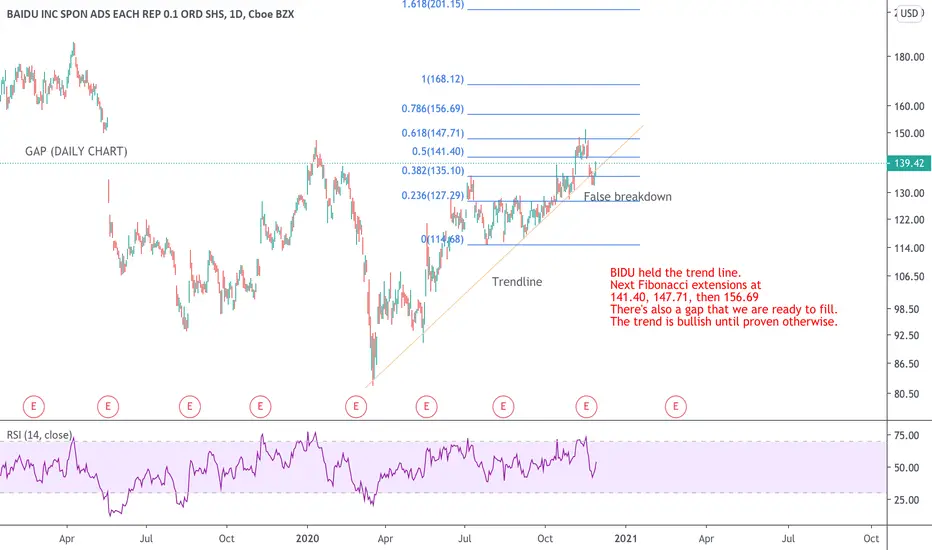
Task: Click the earnings E marker between 2020 and Apr 2020
Action: pos(356,407)
